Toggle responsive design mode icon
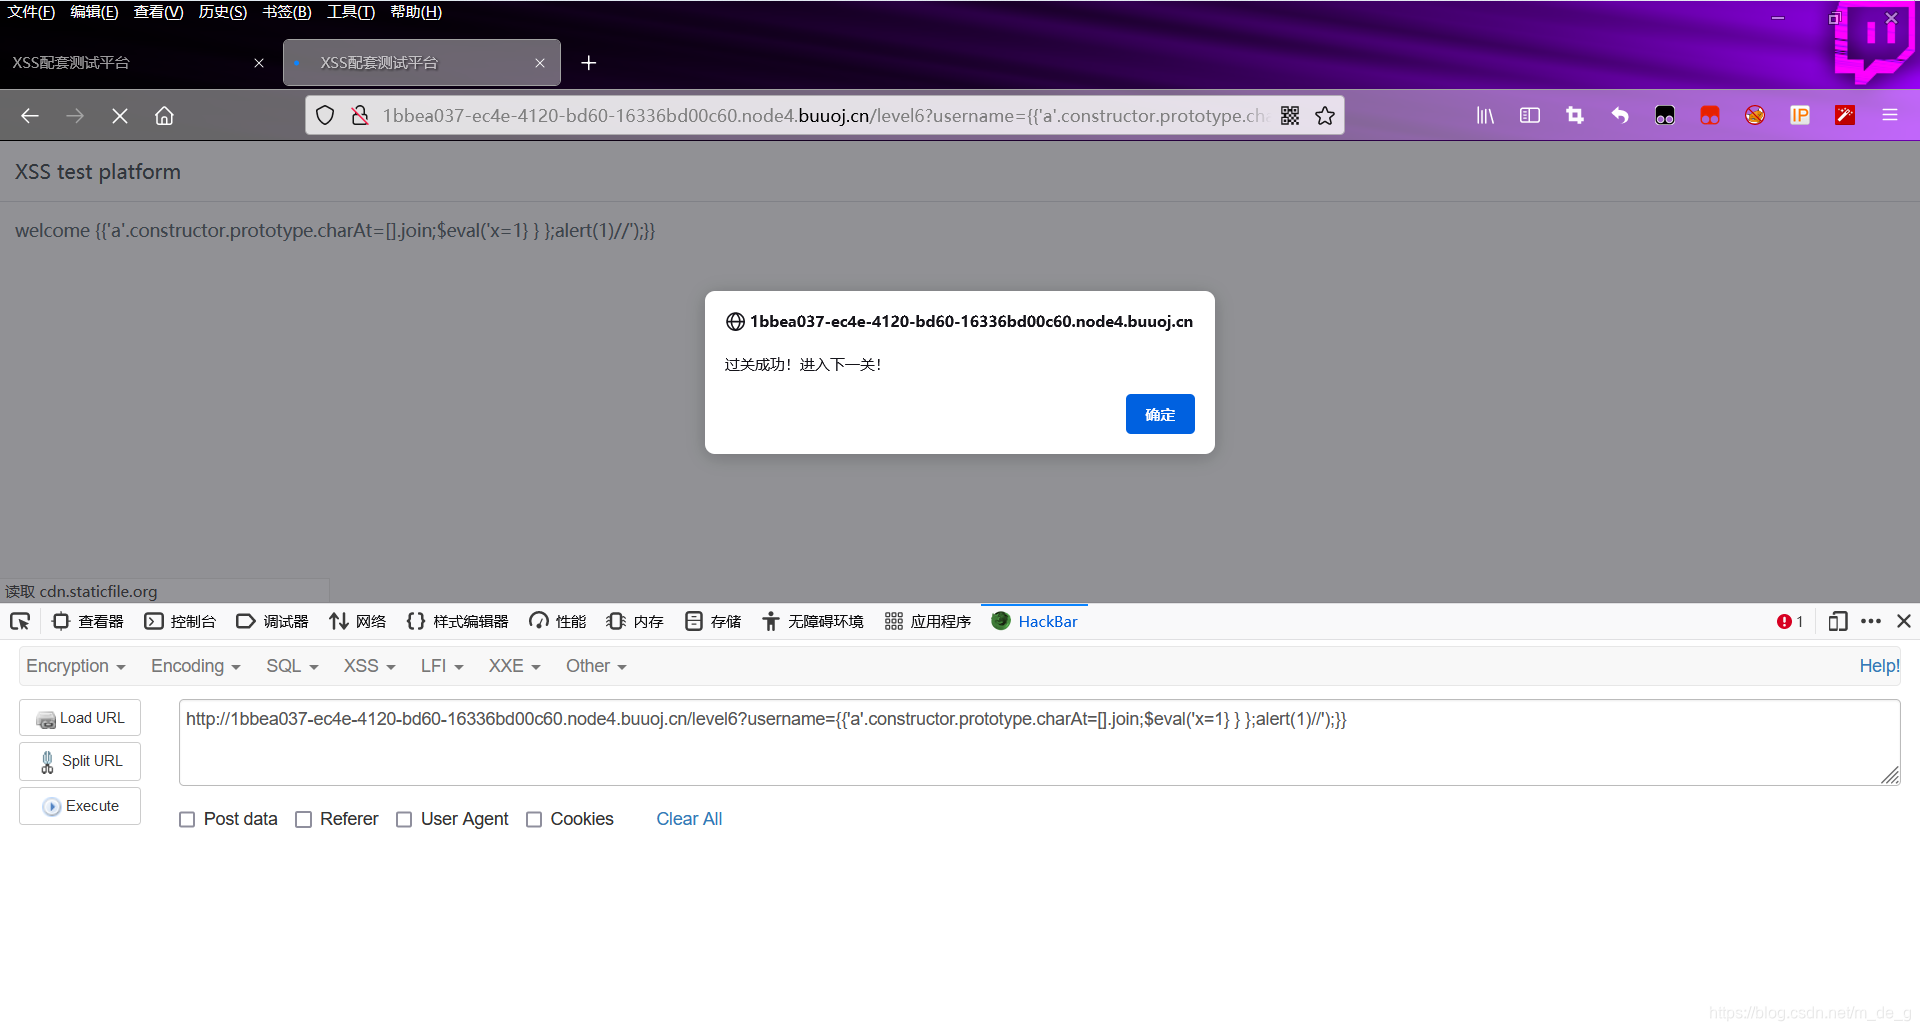The image size is (1920, 1031). click(1837, 622)
